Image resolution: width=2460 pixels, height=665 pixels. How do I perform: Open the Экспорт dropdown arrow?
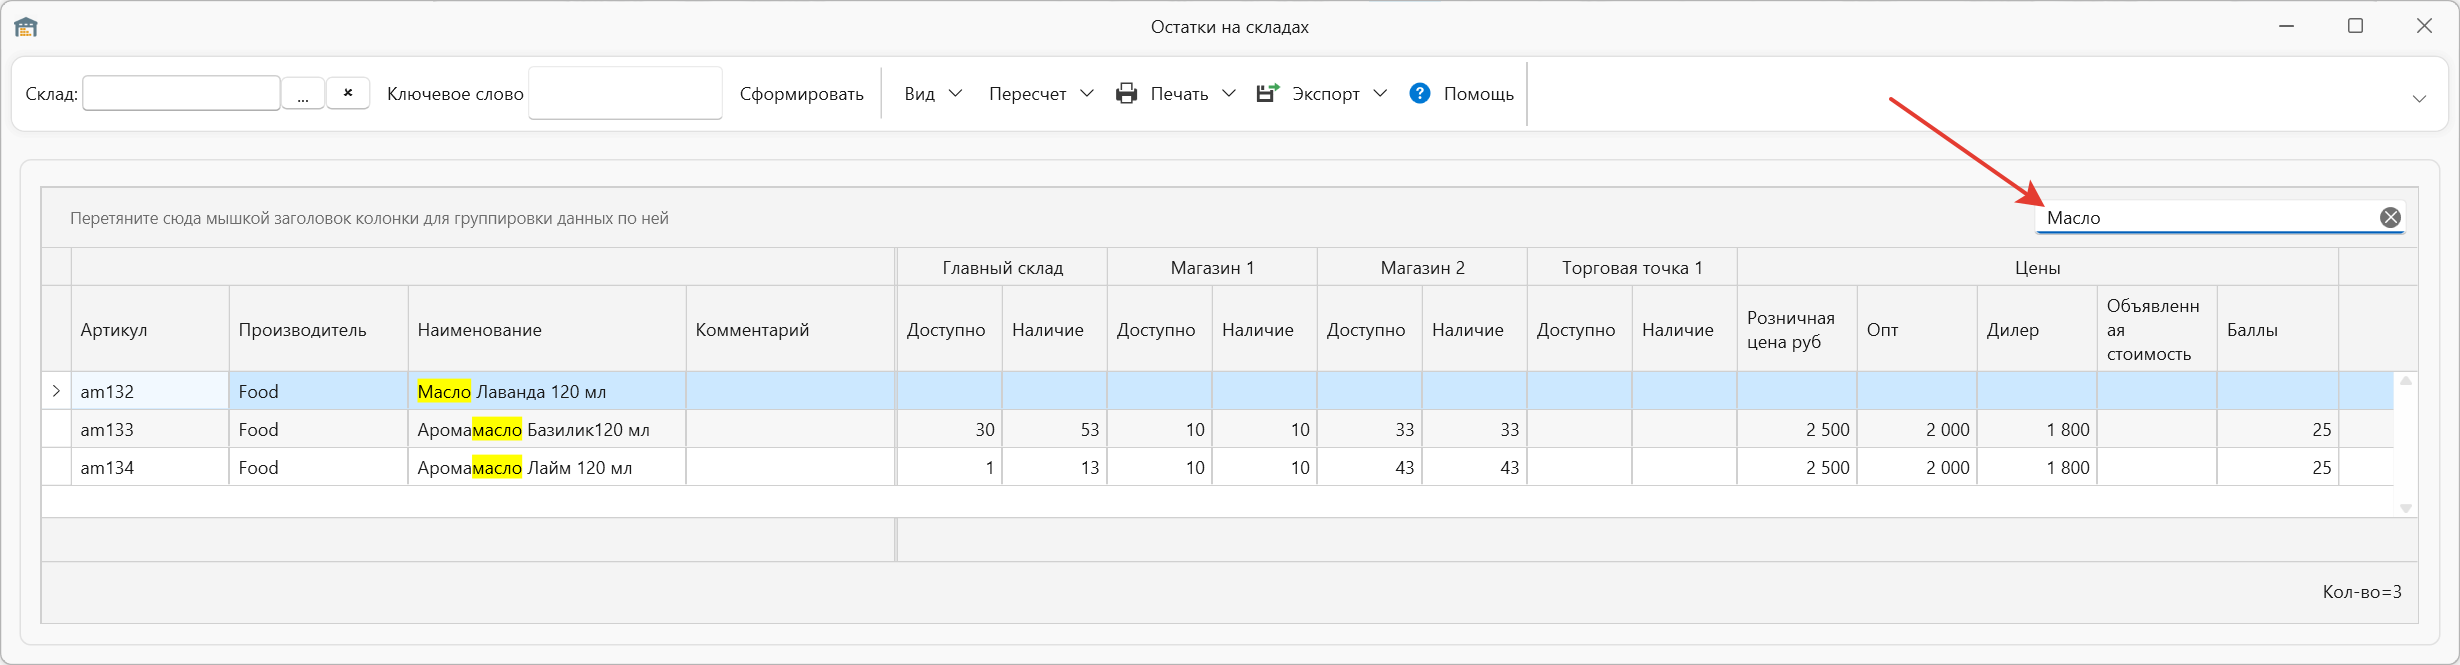[1380, 93]
